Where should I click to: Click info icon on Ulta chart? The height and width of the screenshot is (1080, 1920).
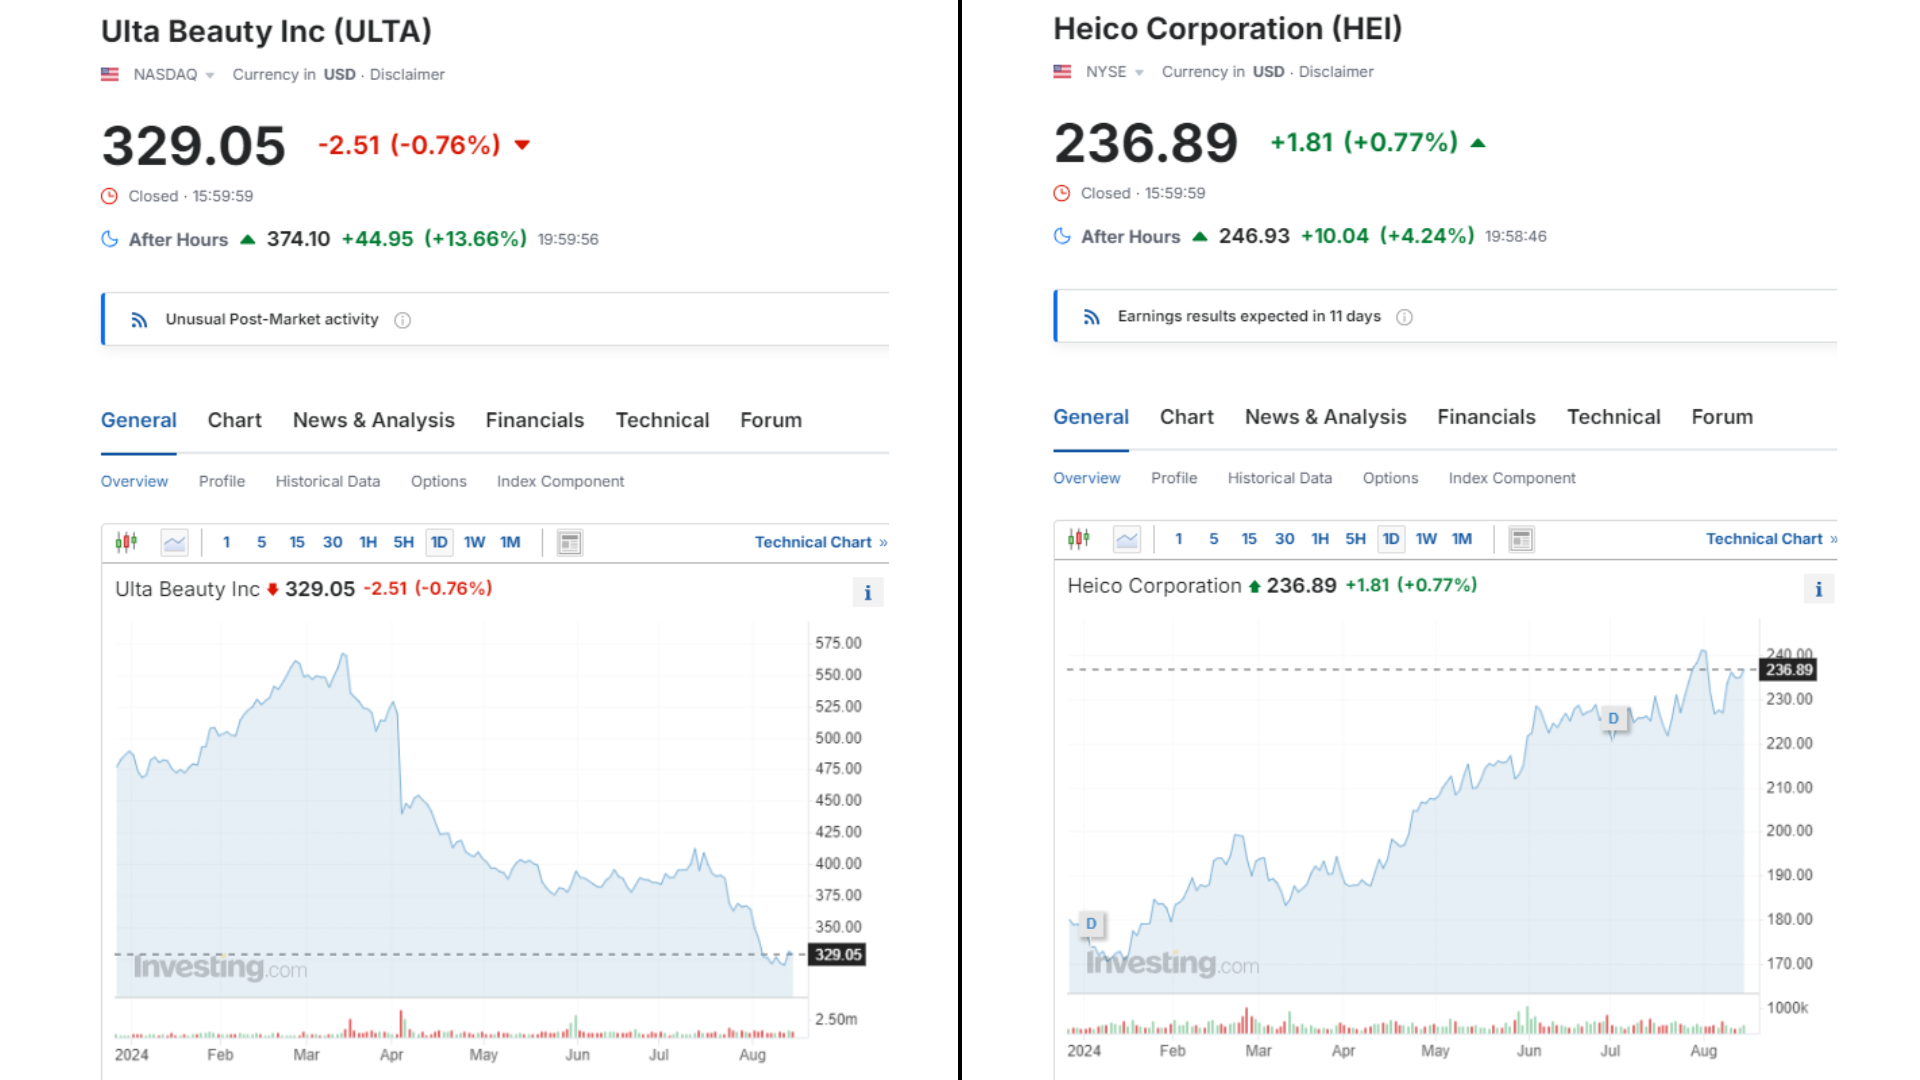point(868,593)
